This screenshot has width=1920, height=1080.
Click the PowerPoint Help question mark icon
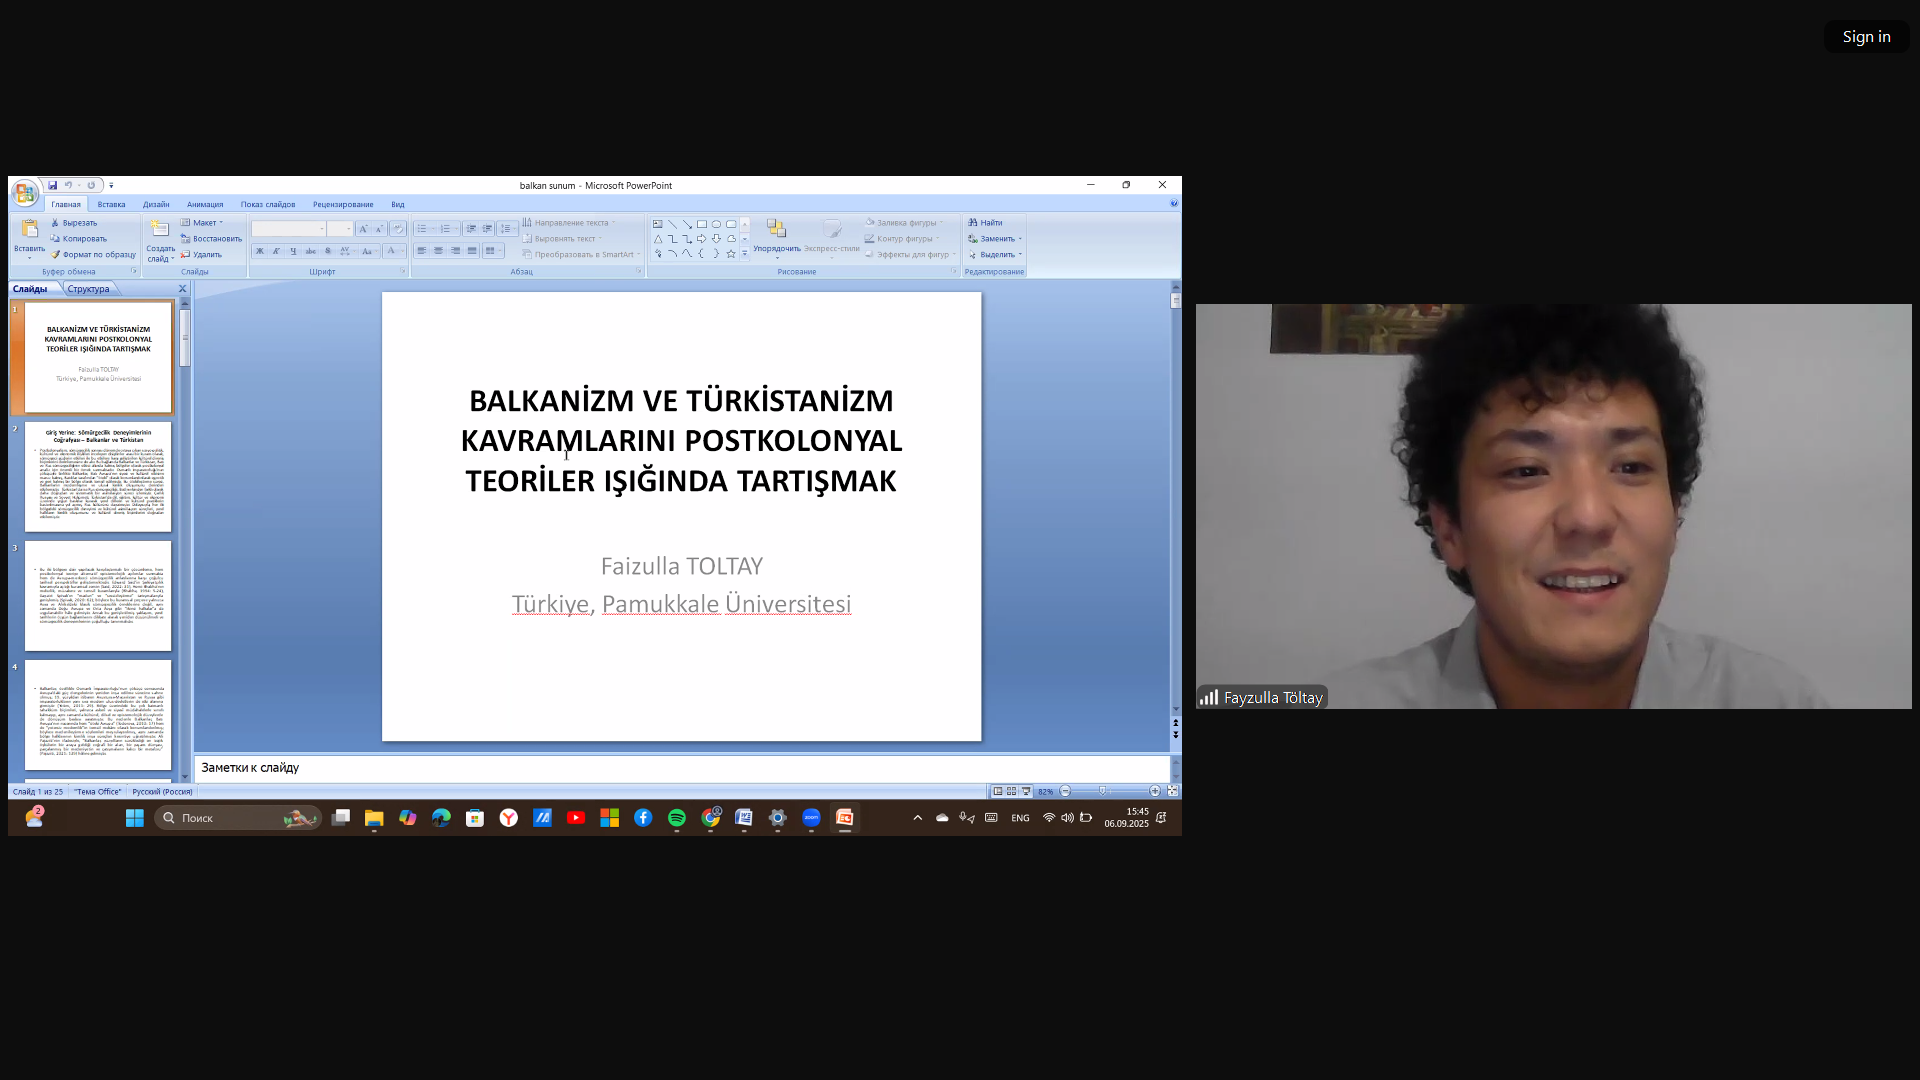coord(1174,204)
